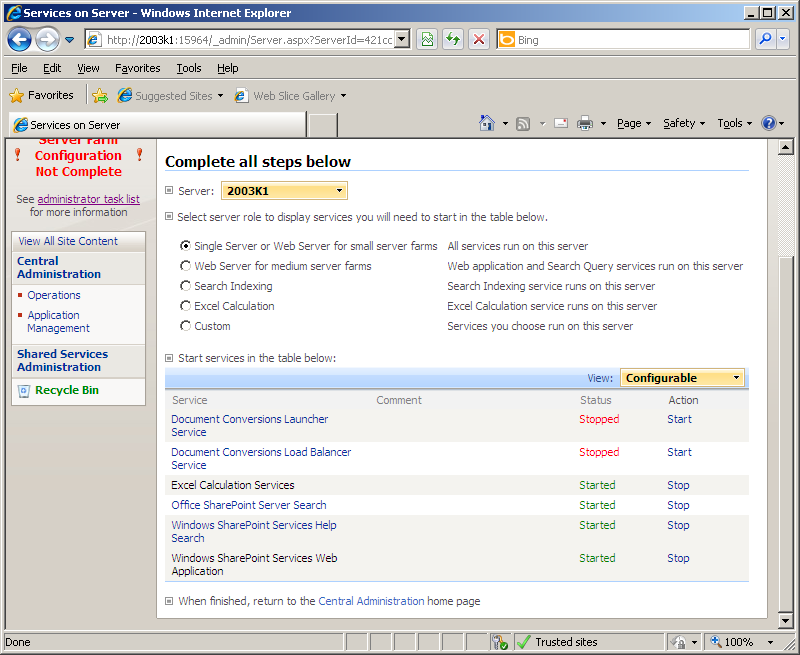This screenshot has height=655, width=800.
Task: Click the zoom magnifier icon in status bar
Action: 716,641
